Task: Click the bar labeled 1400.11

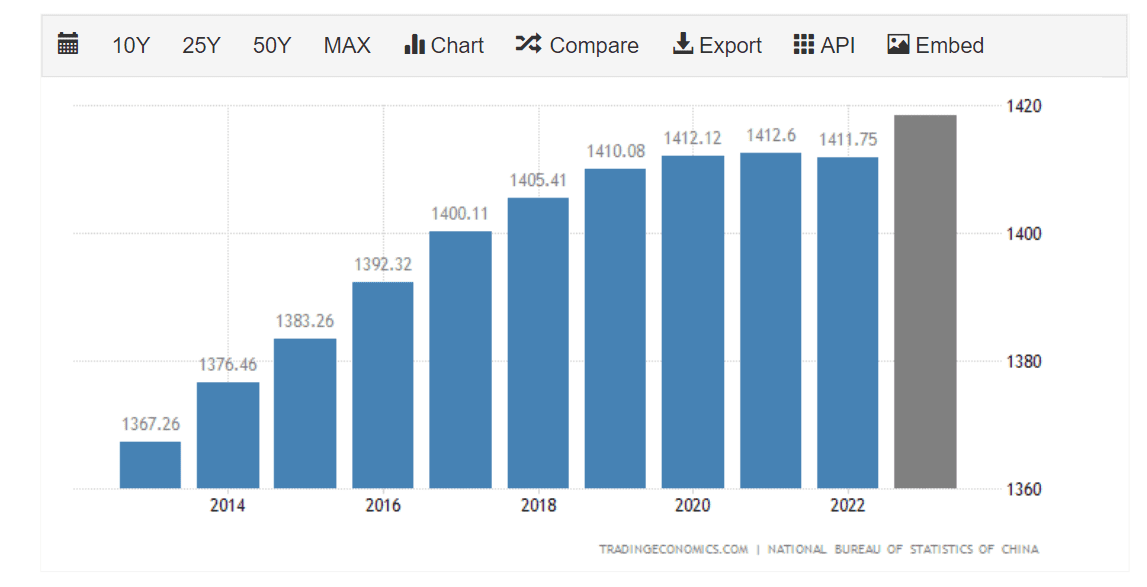Action: coord(460,359)
